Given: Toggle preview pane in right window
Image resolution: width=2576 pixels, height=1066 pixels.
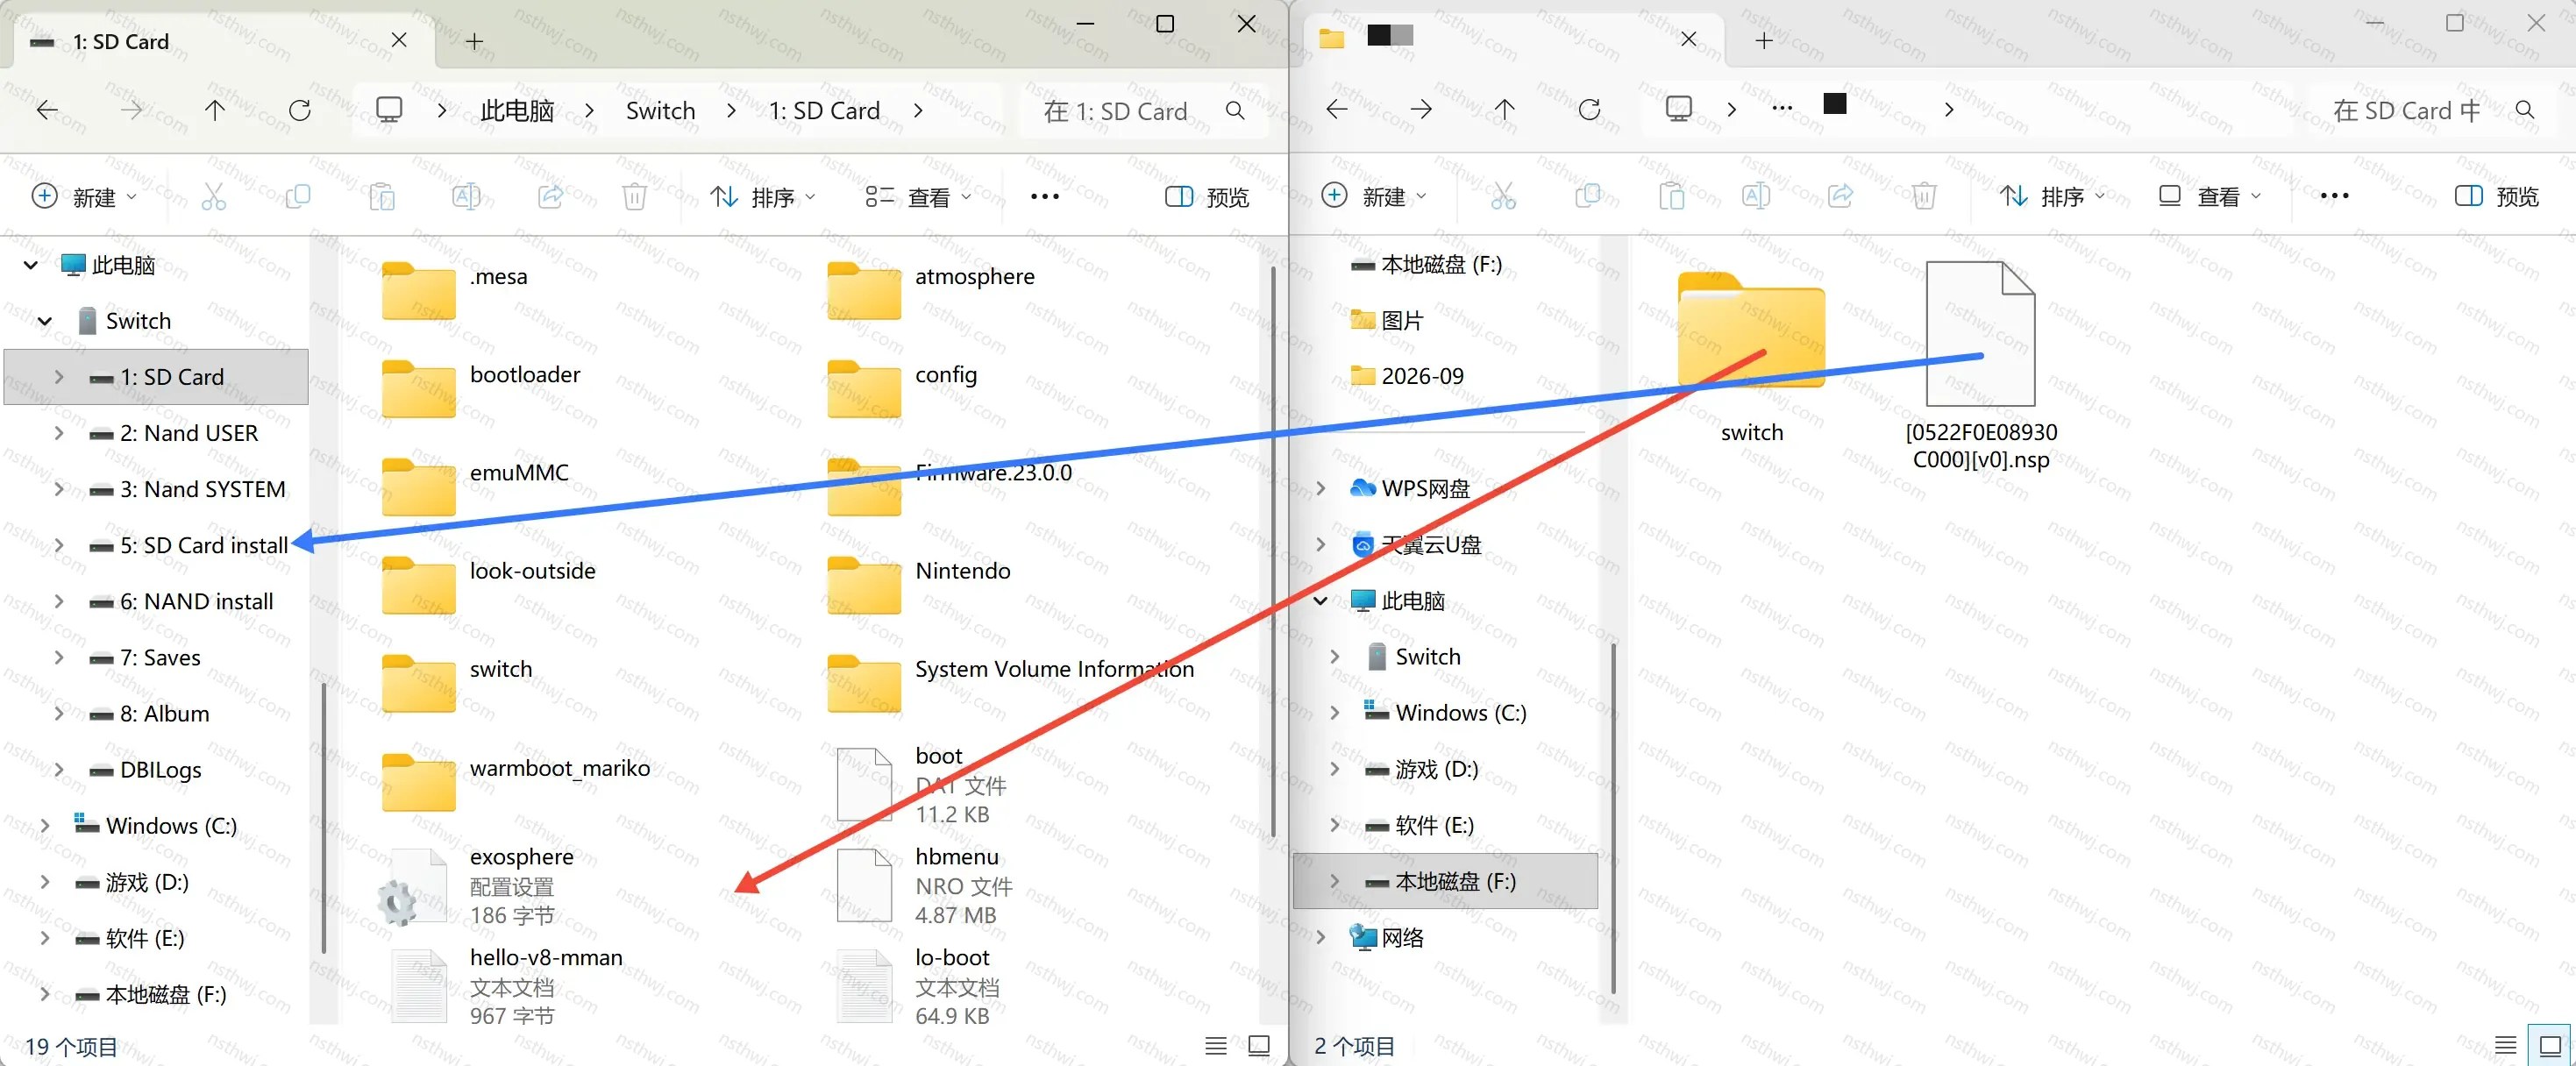Looking at the screenshot, I should [x=2496, y=196].
